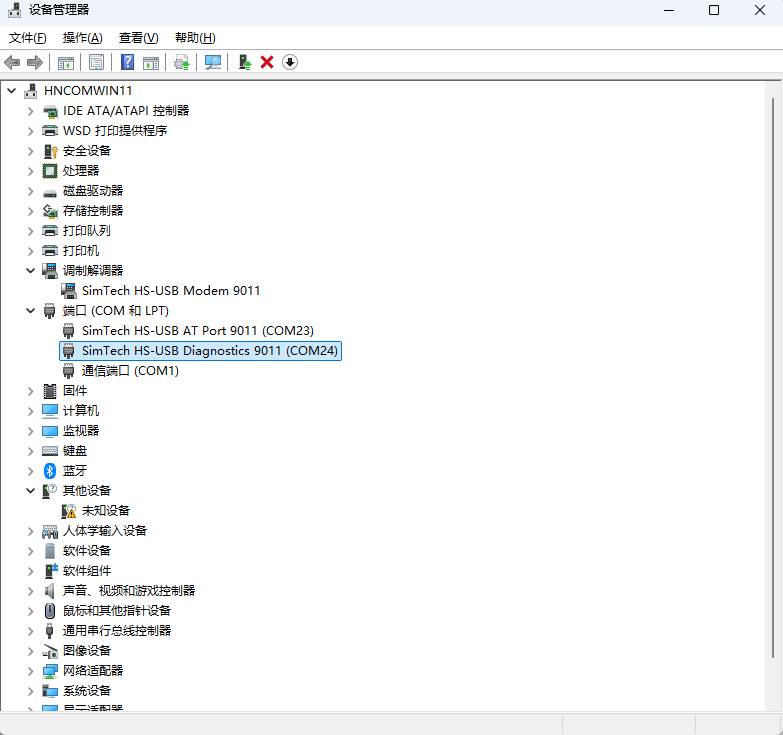
Task: Expand the 网络适配器 category
Action: [x=30, y=670]
